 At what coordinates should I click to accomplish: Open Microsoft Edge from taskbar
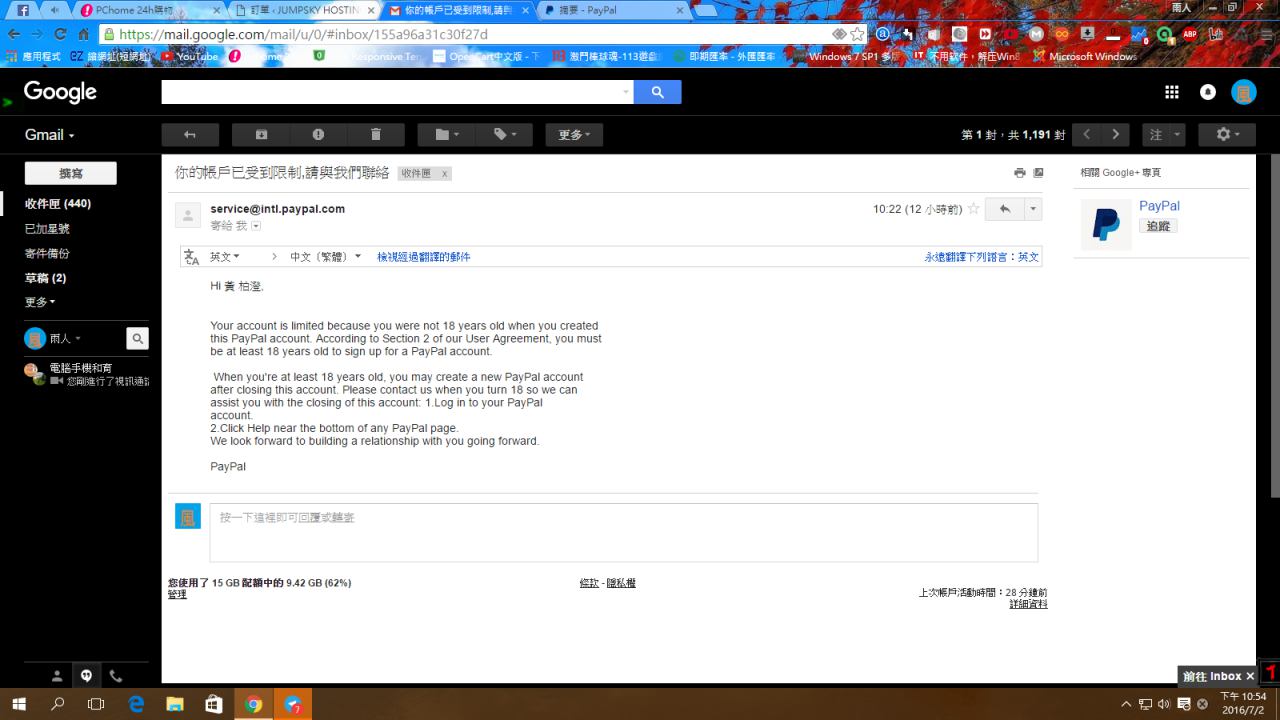[x=136, y=703]
